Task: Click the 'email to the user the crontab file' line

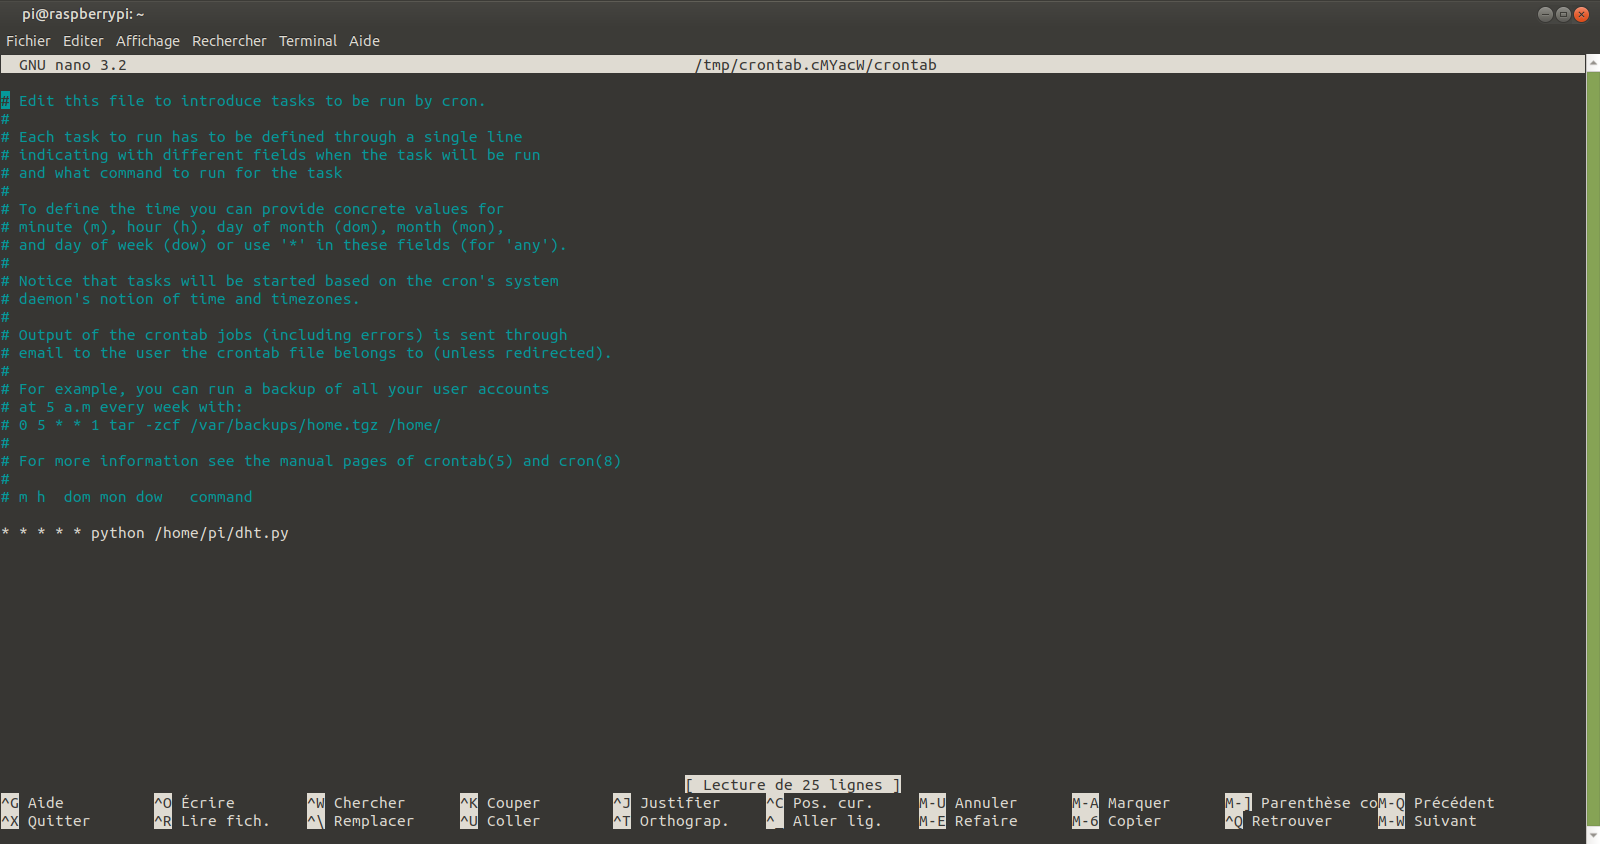Action: point(306,353)
